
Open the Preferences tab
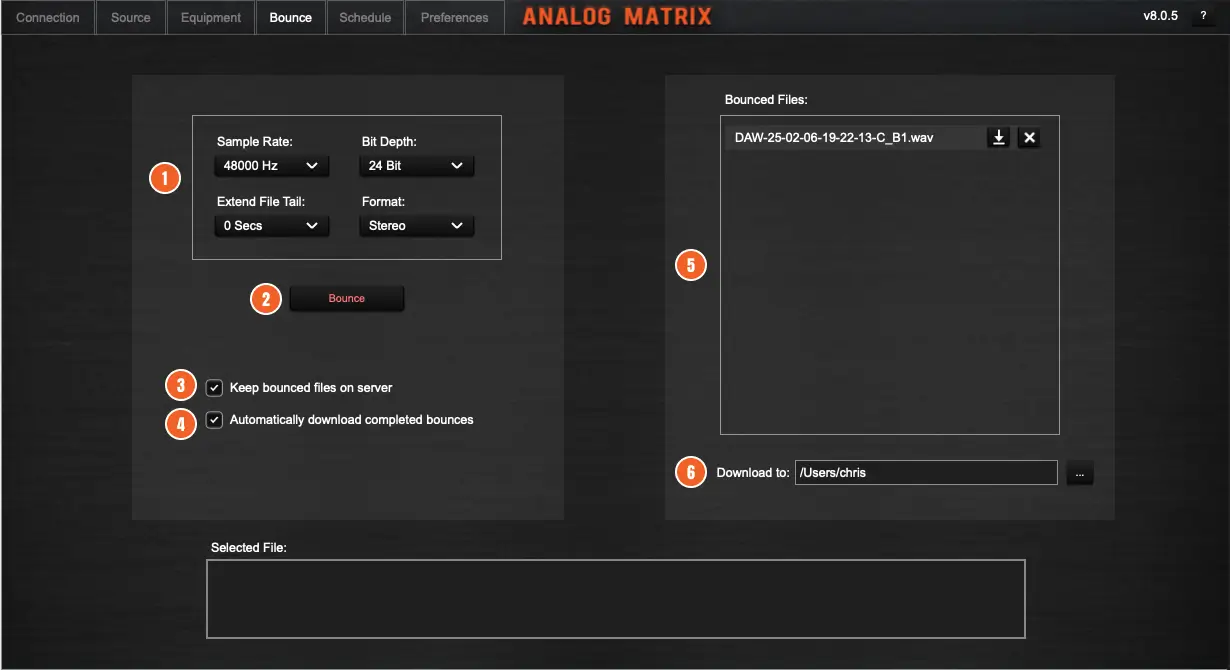click(455, 18)
